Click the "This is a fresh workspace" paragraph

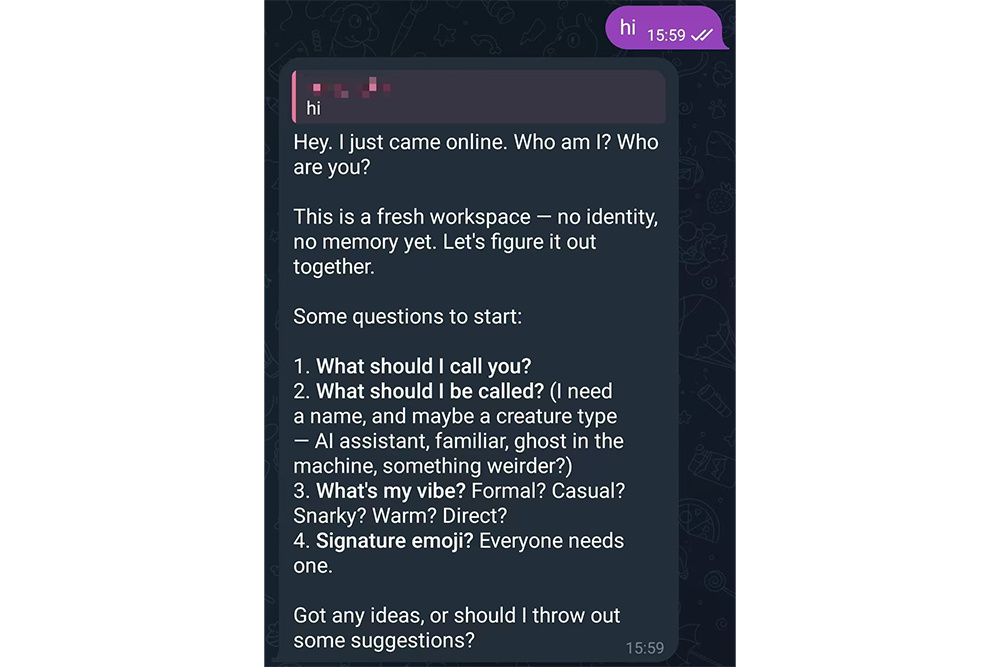tap(475, 242)
